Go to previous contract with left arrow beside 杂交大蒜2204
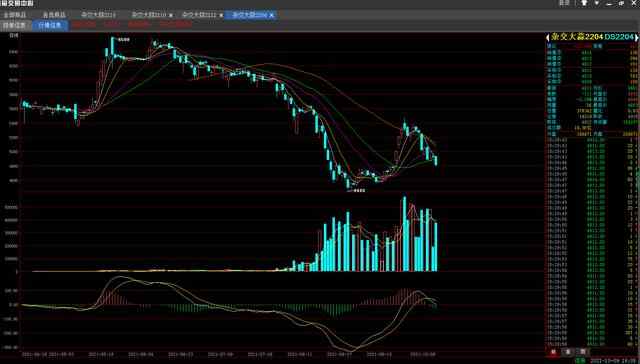 [x=548, y=37]
